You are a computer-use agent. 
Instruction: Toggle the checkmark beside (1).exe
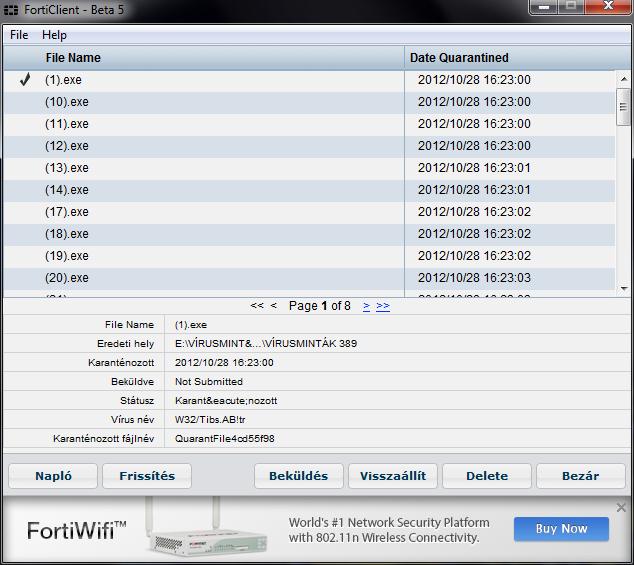[25, 79]
